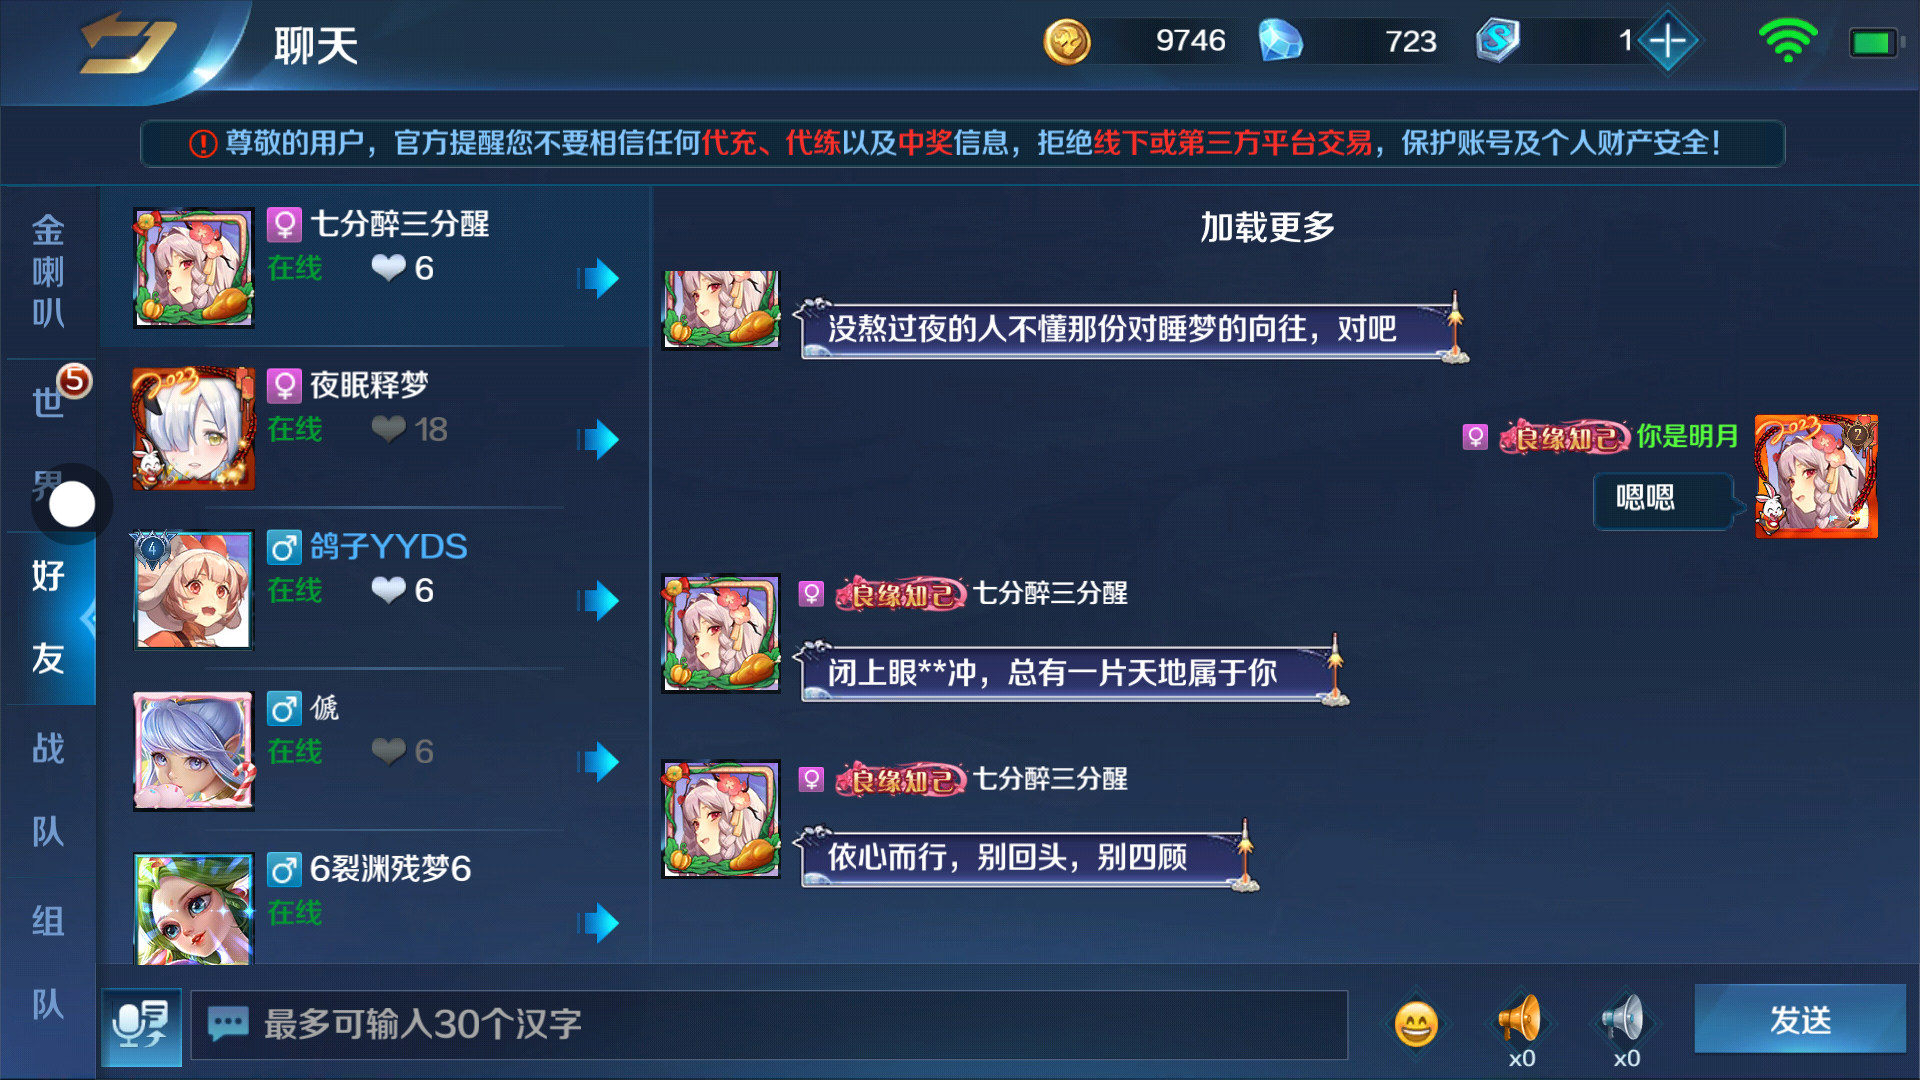Open the emoji picker smiley icon
Image resolution: width=1920 pixels, height=1080 pixels.
pyautogui.click(x=1415, y=1024)
